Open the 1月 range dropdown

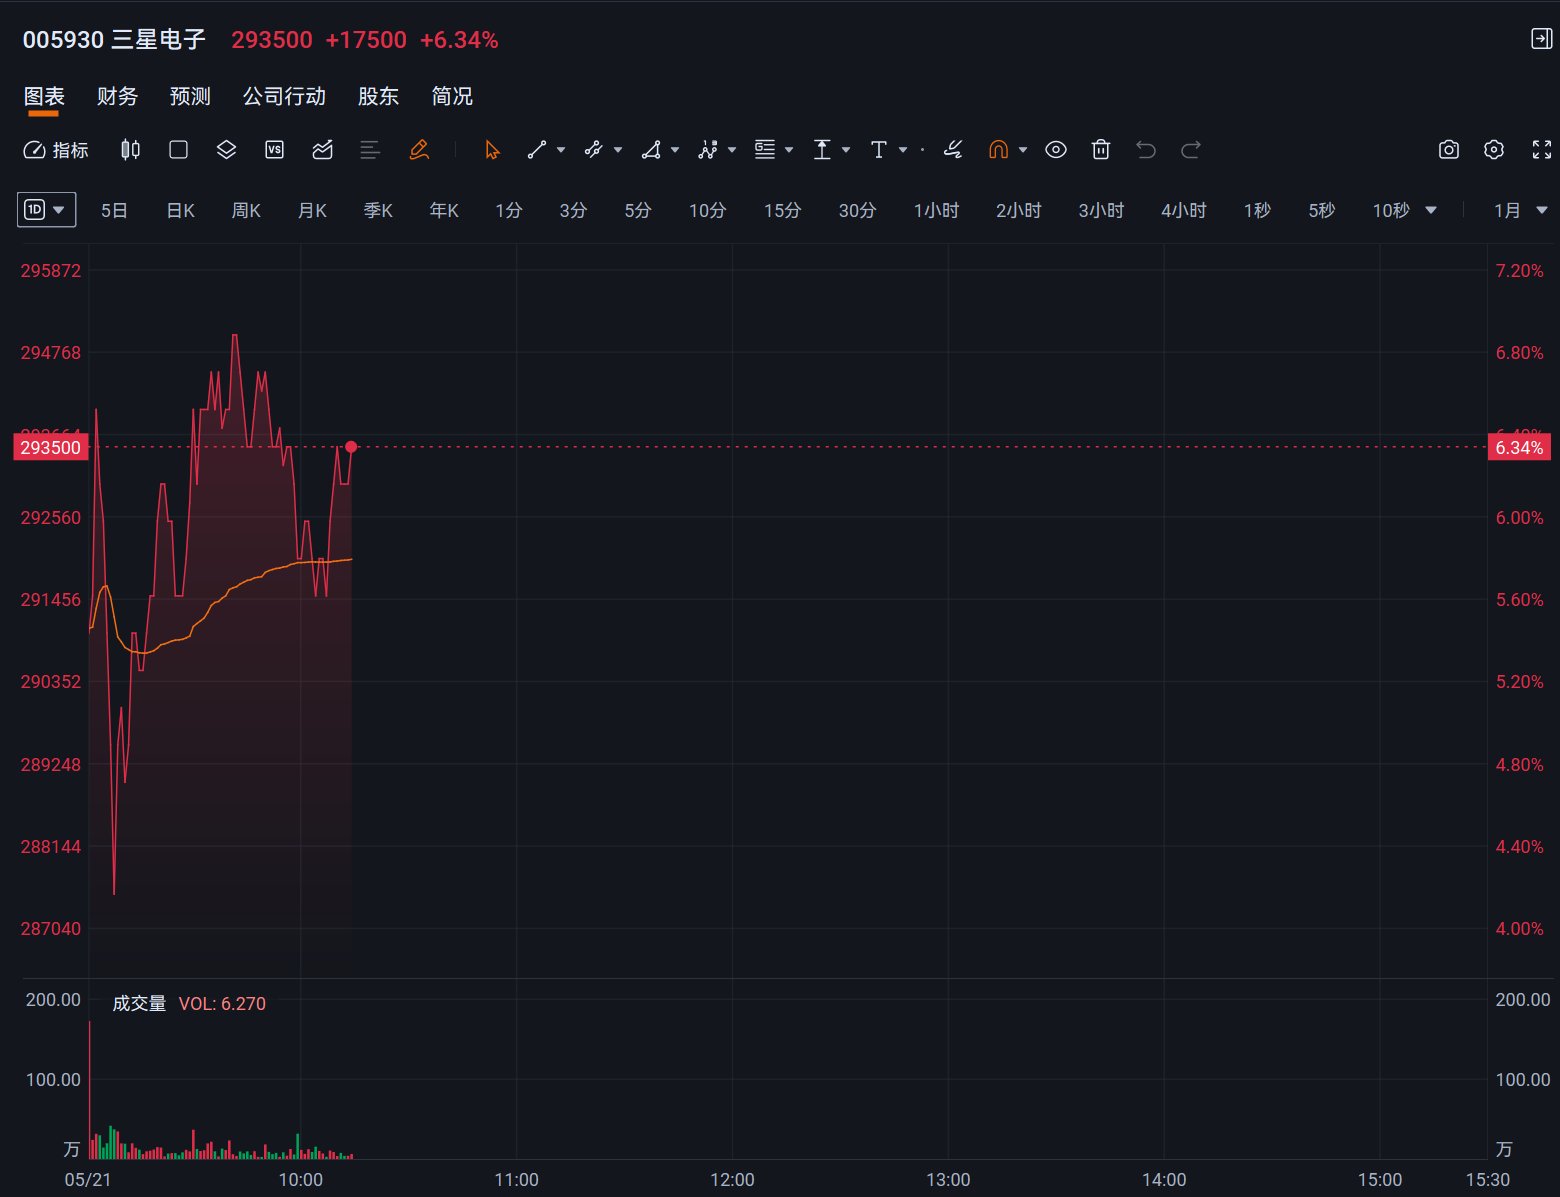point(1520,210)
